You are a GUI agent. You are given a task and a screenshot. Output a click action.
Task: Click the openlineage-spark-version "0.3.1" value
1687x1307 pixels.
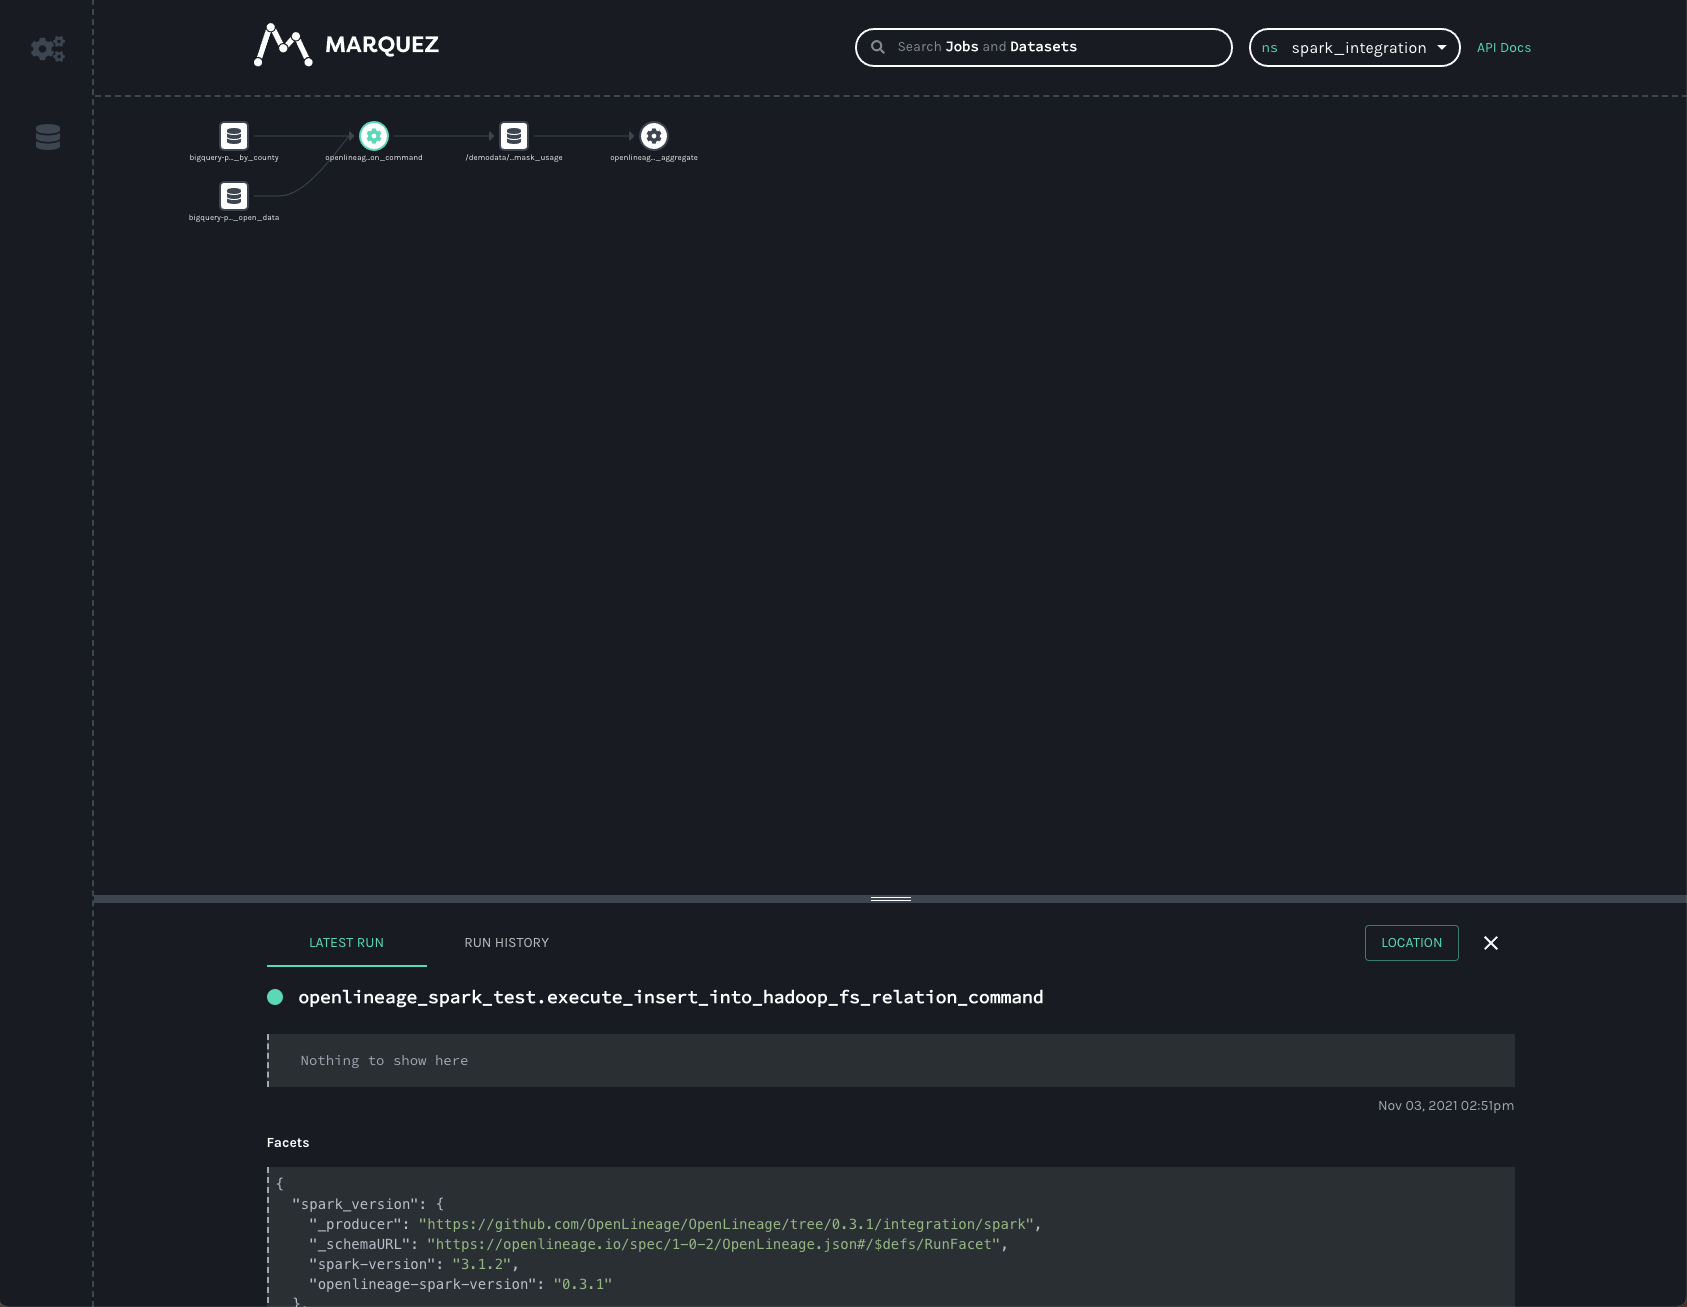click(x=582, y=1284)
